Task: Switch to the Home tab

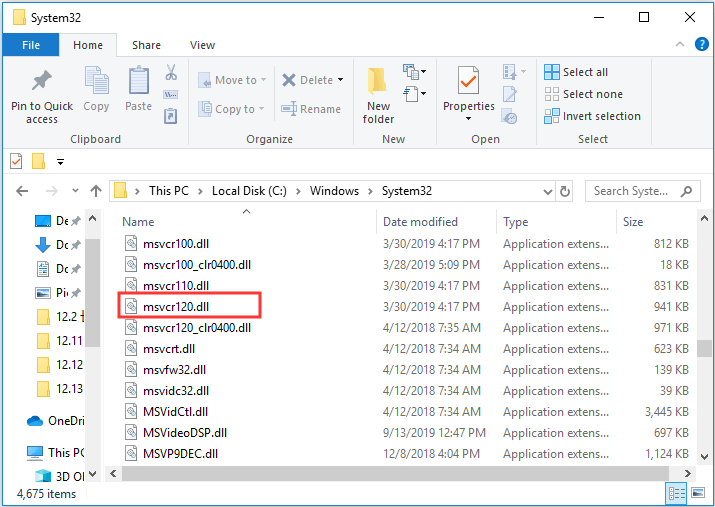Action: click(88, 45)
